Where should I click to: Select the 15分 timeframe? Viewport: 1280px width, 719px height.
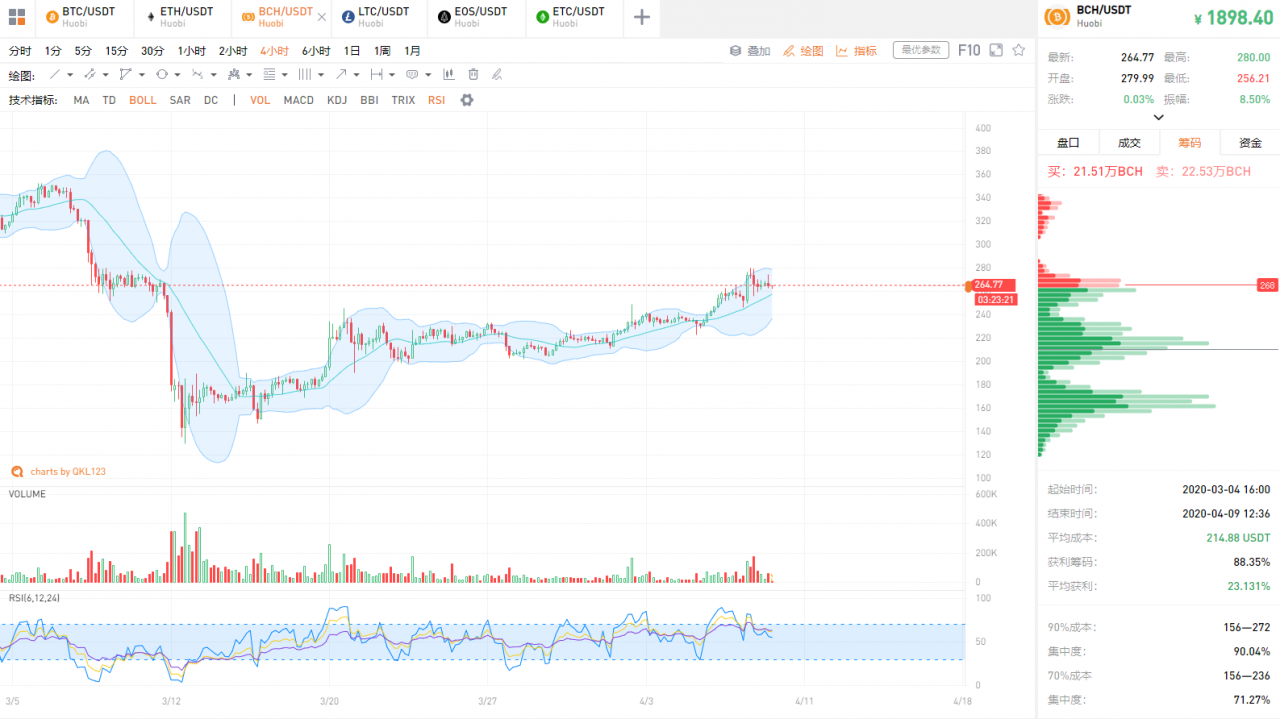click(117, 51)
